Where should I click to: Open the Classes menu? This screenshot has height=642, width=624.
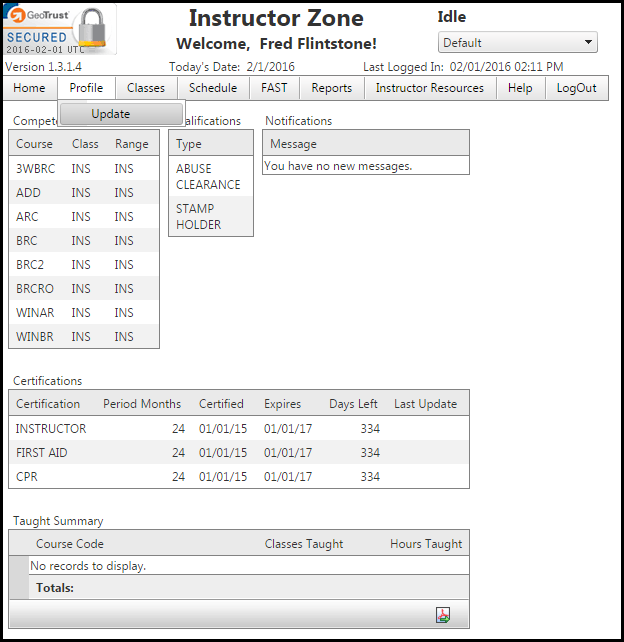tap(146, 88)
